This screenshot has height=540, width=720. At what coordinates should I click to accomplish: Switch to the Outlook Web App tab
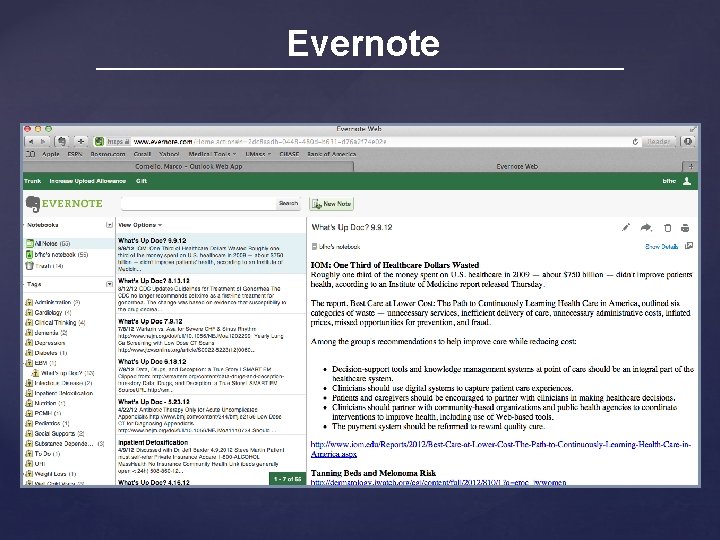(x=189, y=166)
